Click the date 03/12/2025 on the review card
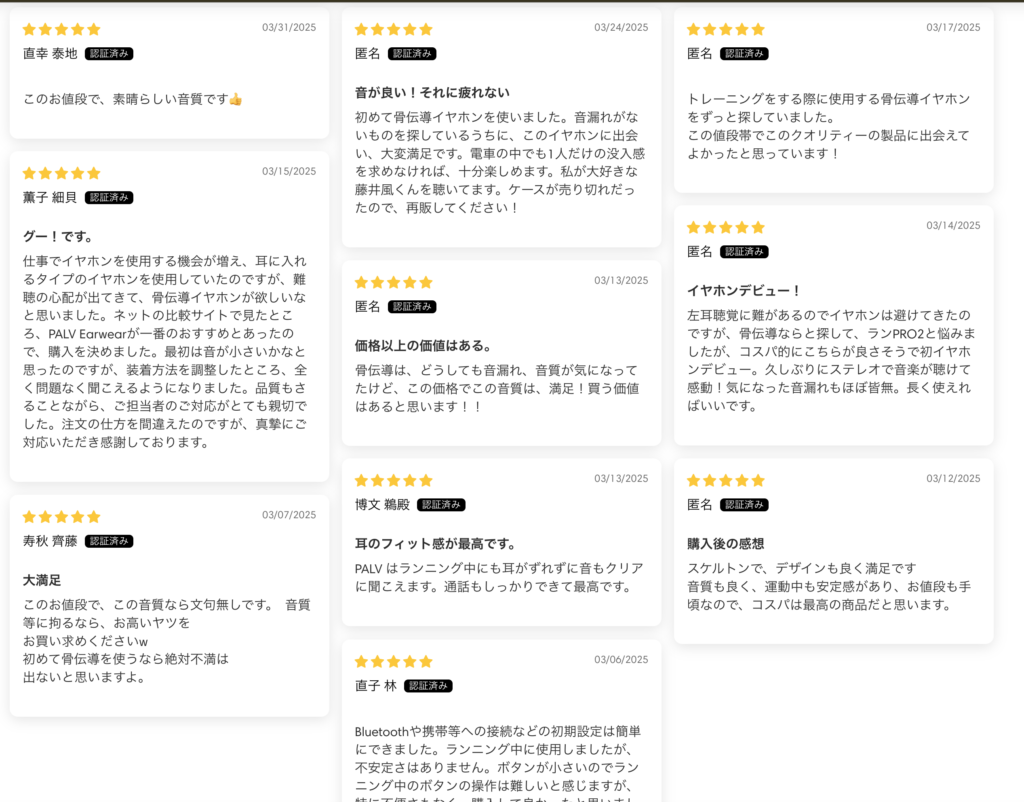Image resolution: width=1024 pixels, height=802 pixels. coord(953,479)
